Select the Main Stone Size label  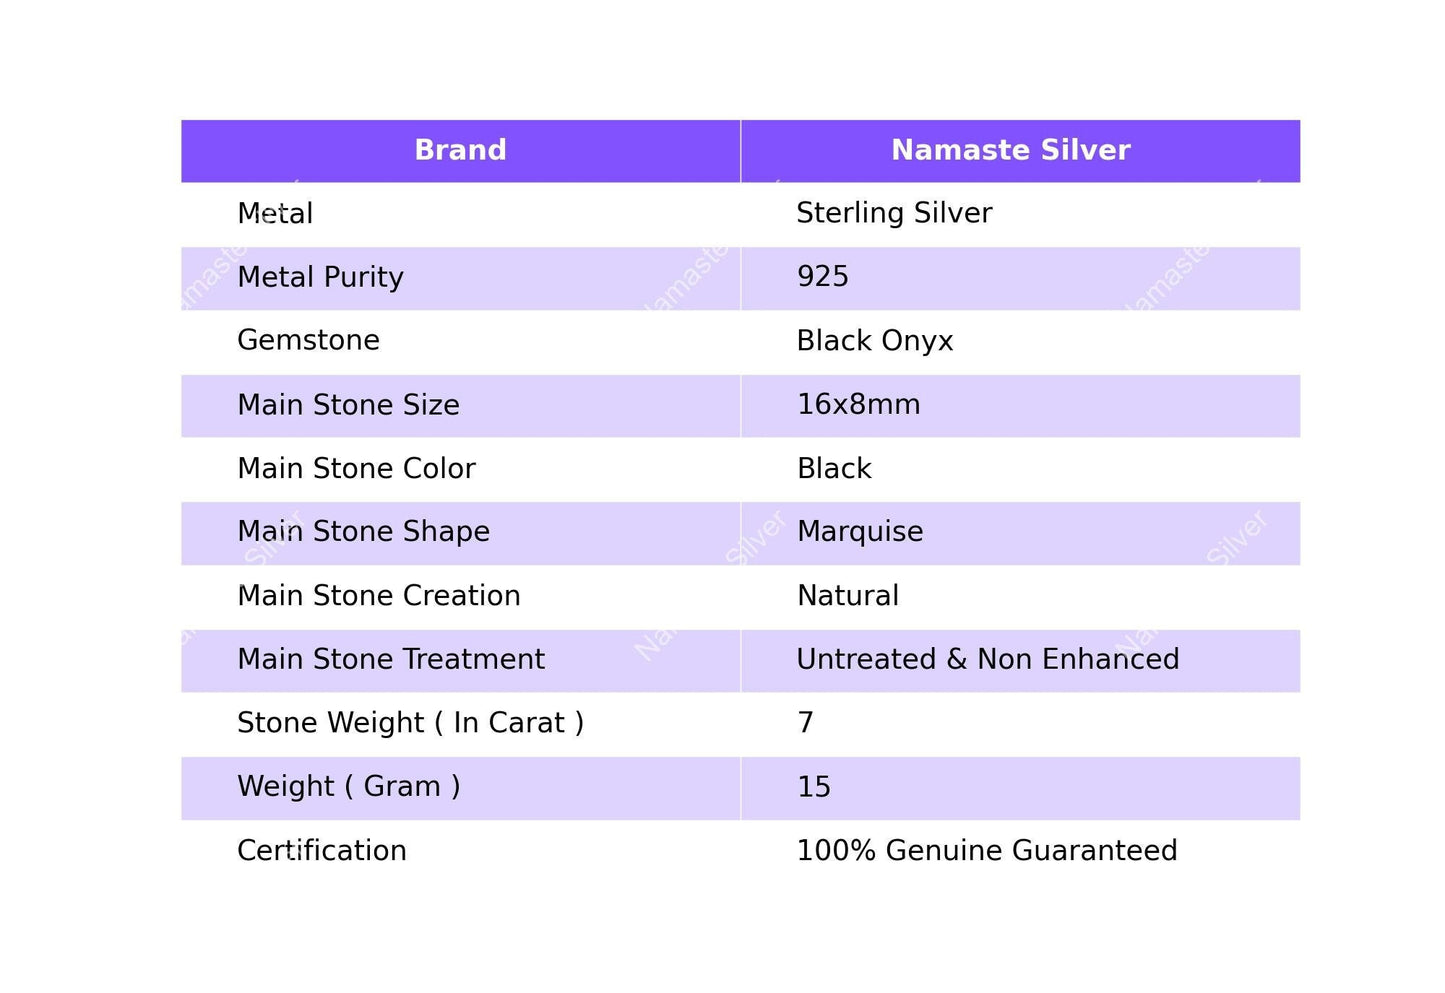point(348,405)
